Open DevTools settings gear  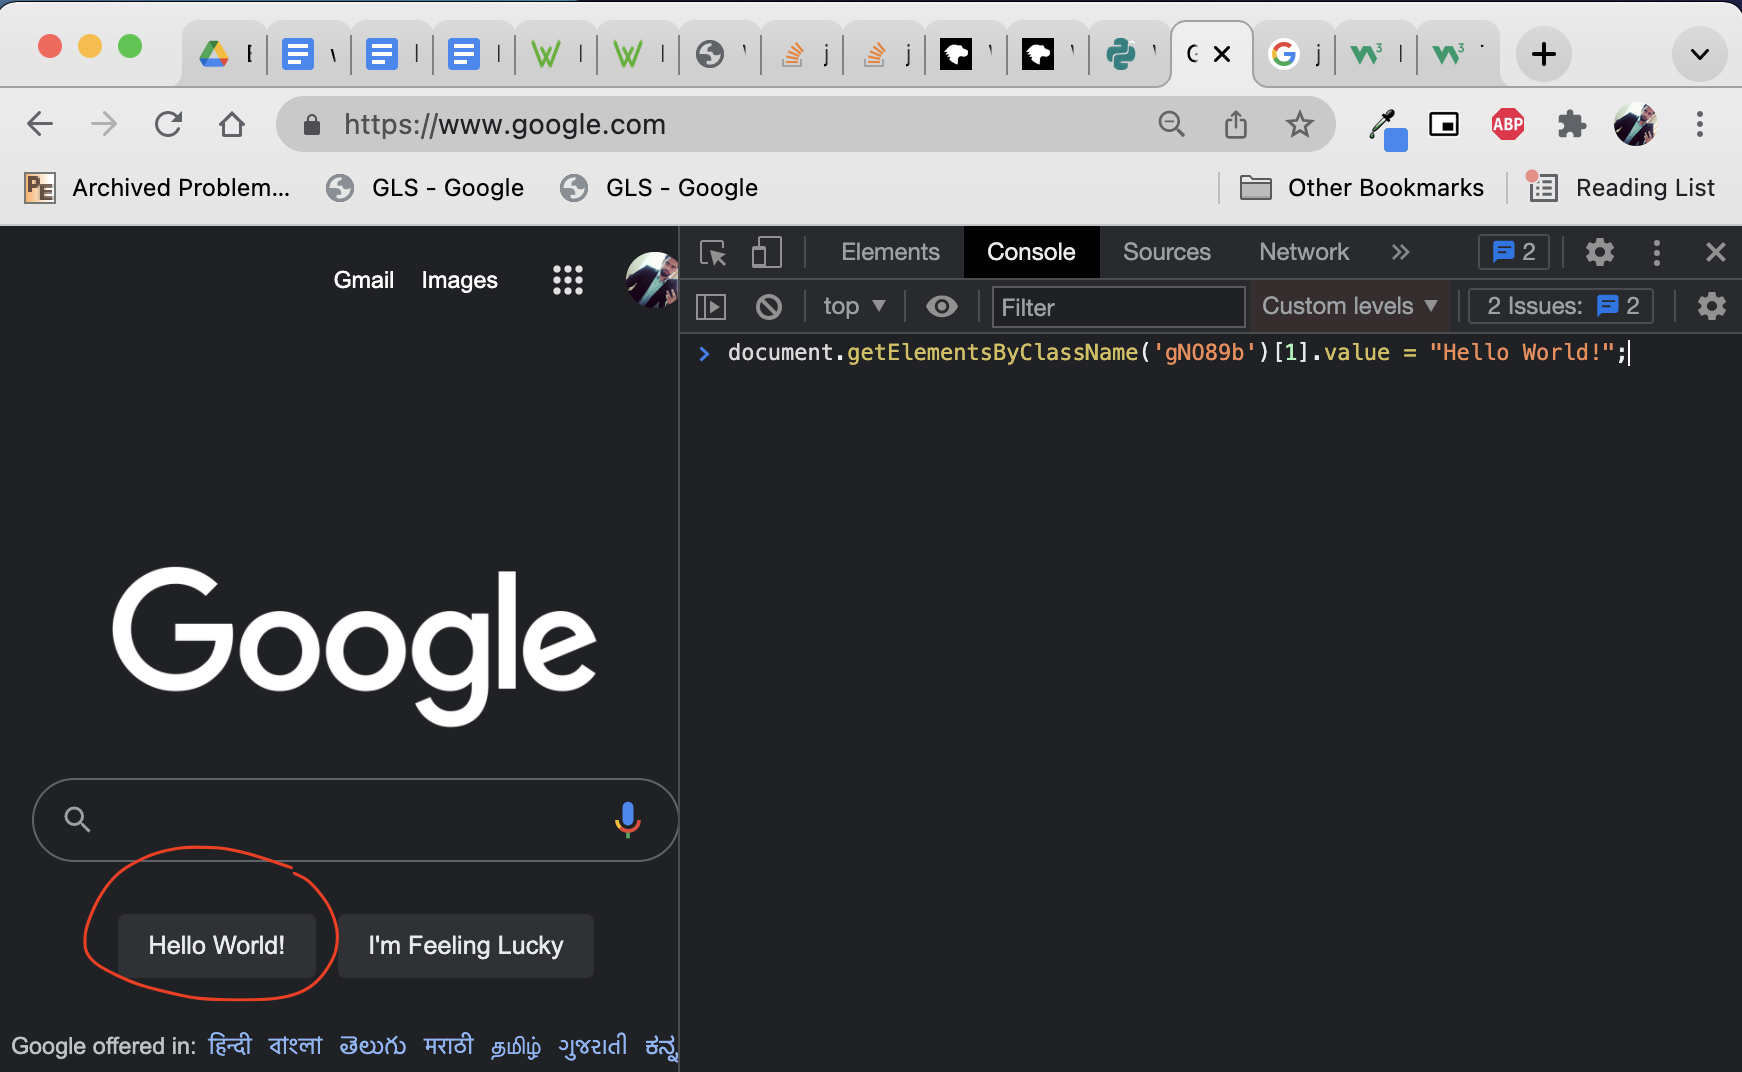(1600, 252)
